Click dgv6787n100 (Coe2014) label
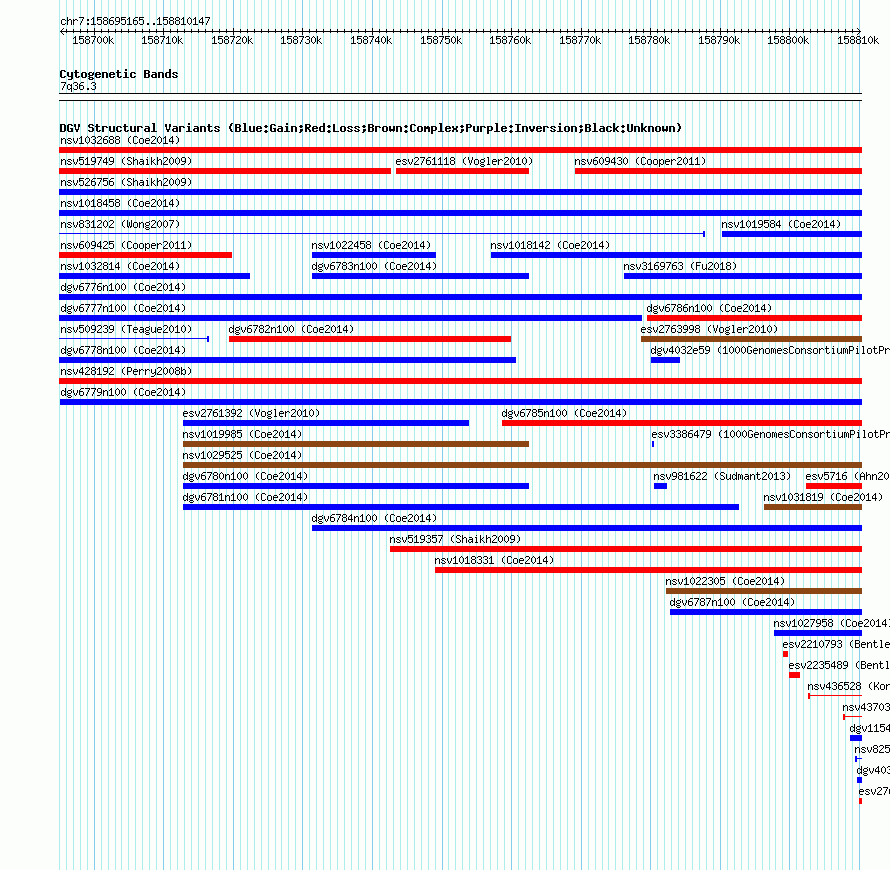890x870 pixels. click(732, 602)
